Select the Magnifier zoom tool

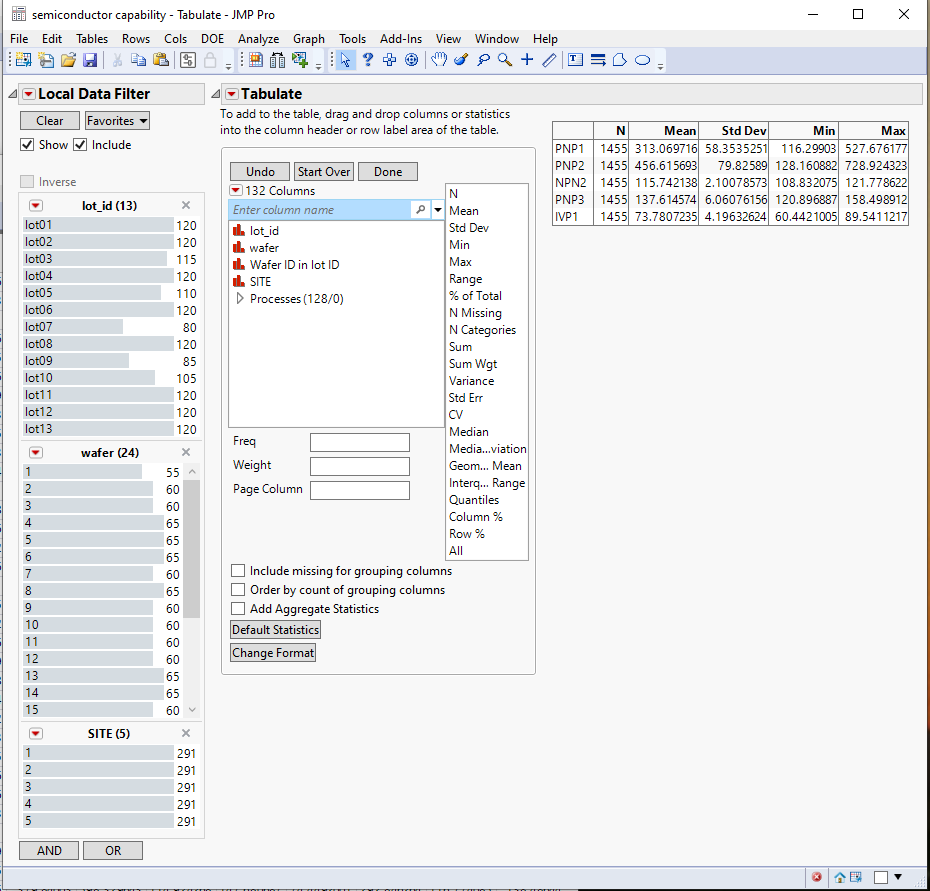[x=504, y=60]
